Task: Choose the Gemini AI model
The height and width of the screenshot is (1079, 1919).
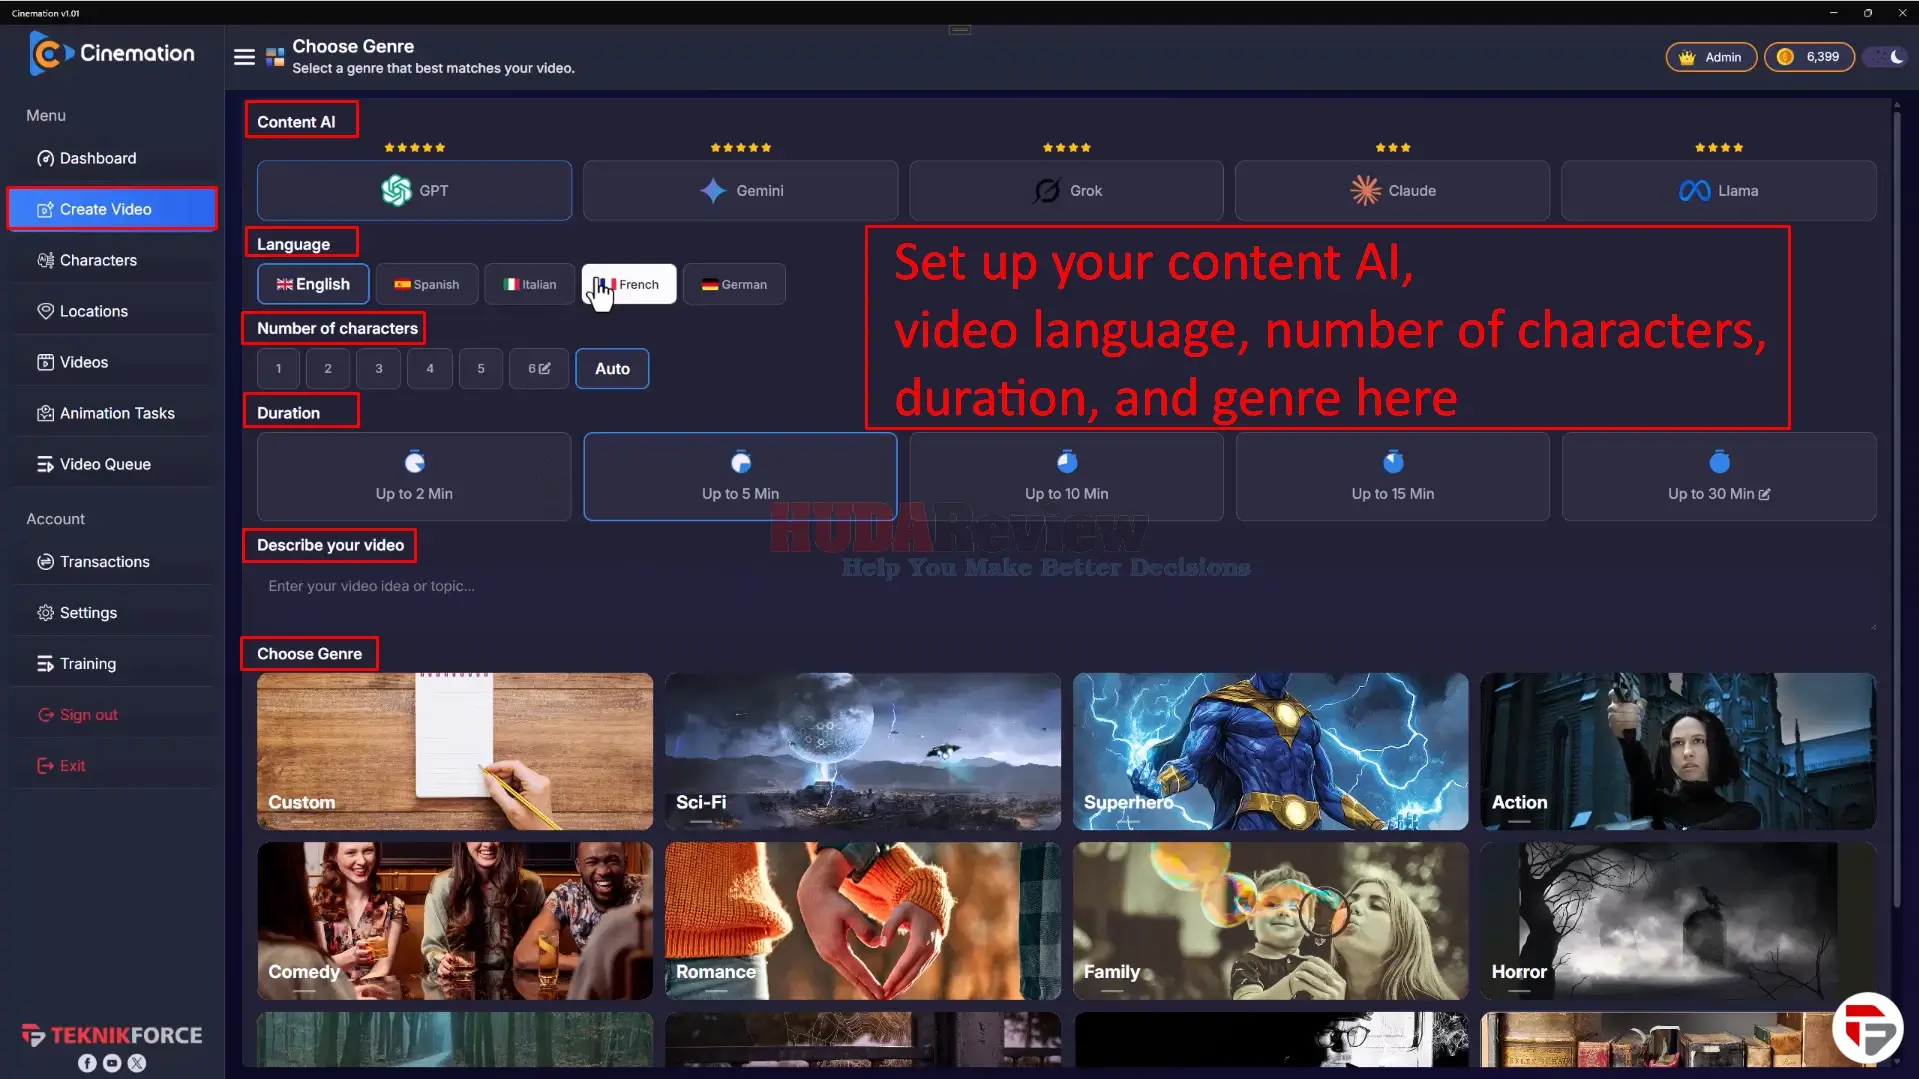Action: pyautogui.click(x=740, y=190)
